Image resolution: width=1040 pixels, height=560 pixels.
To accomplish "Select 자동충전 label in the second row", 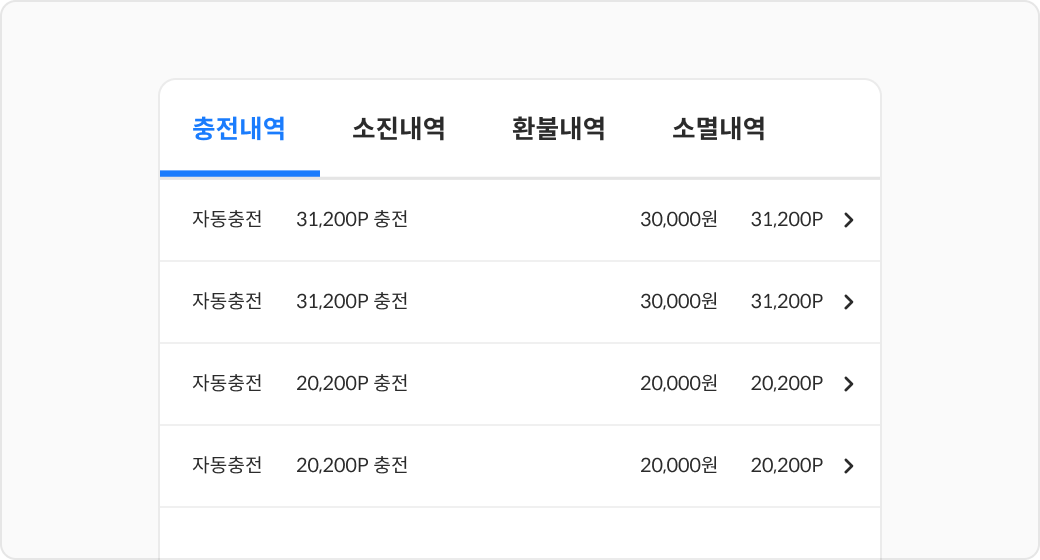I will 227,302.
